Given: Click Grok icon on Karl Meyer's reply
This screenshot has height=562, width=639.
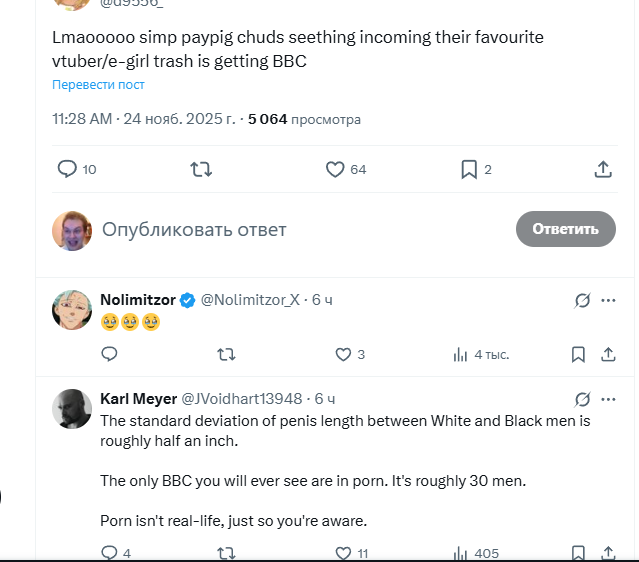Looking at the screenshot, I should [581, 398].
